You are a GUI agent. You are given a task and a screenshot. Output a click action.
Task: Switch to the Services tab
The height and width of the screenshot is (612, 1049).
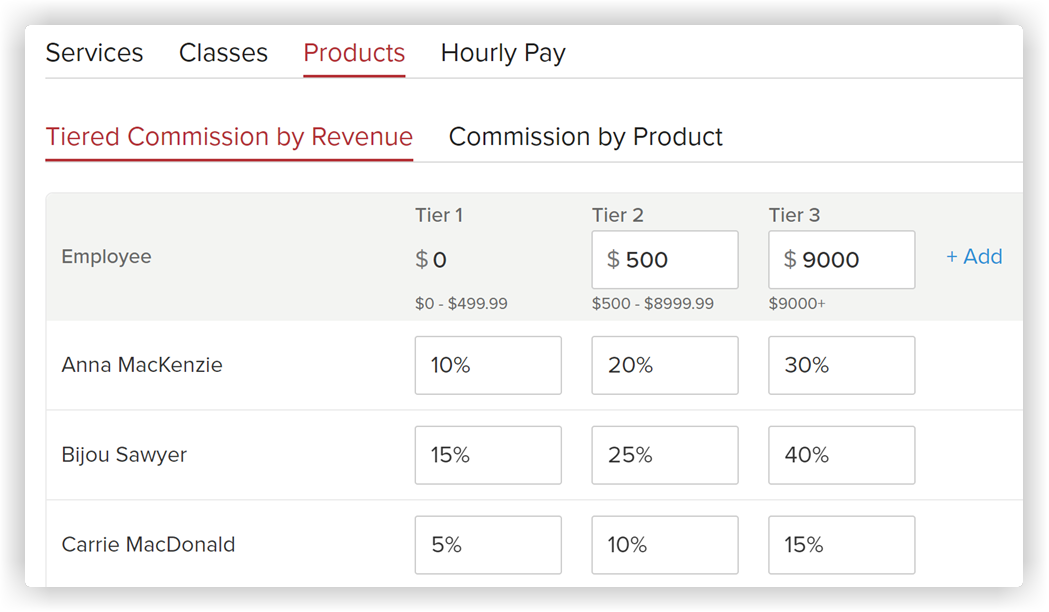(x=94, y=53)
